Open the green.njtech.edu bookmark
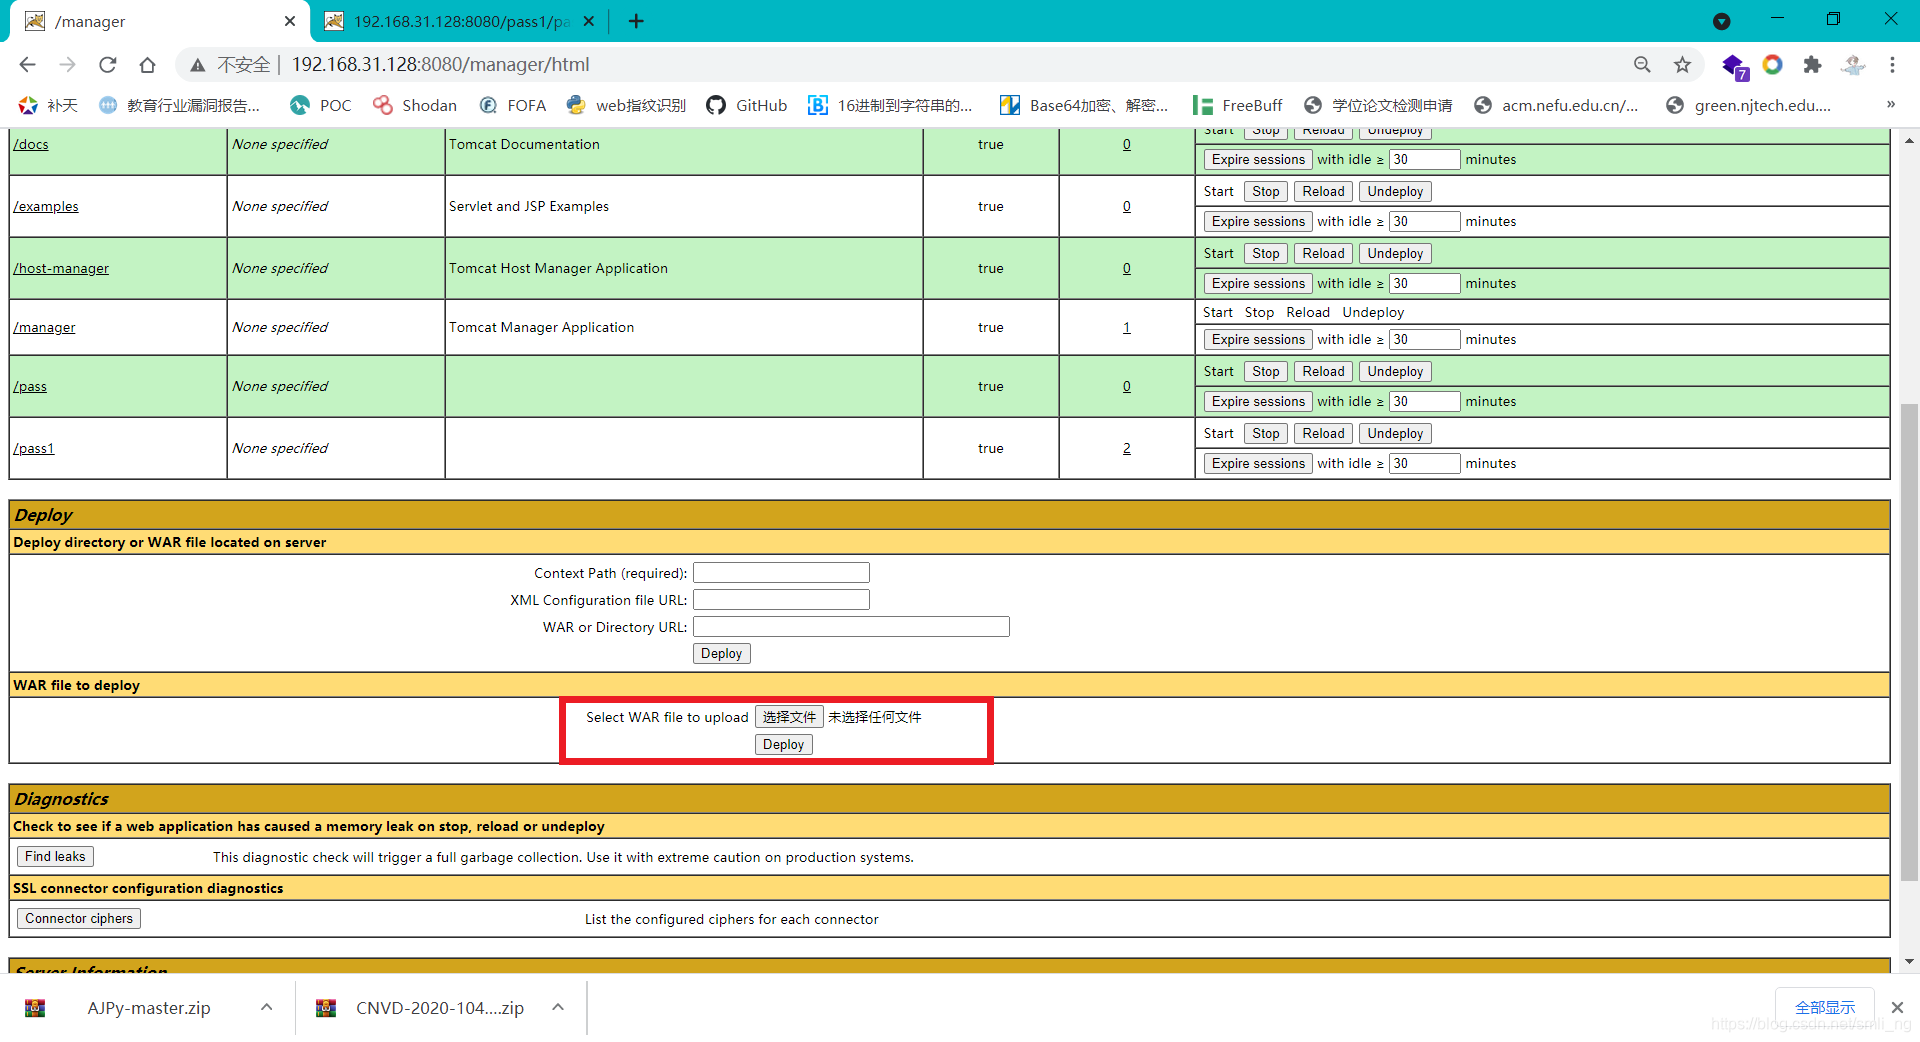 coord(1749,105)
